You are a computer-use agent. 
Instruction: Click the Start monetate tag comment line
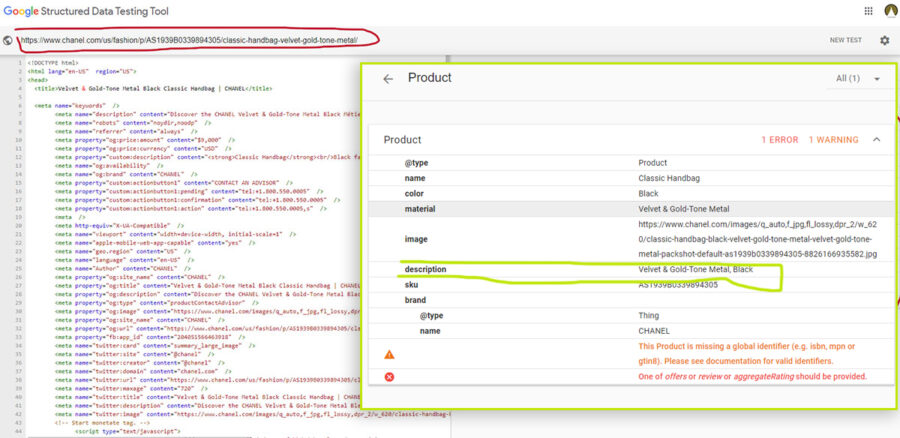pyautogui.click(x=102, y=422)
